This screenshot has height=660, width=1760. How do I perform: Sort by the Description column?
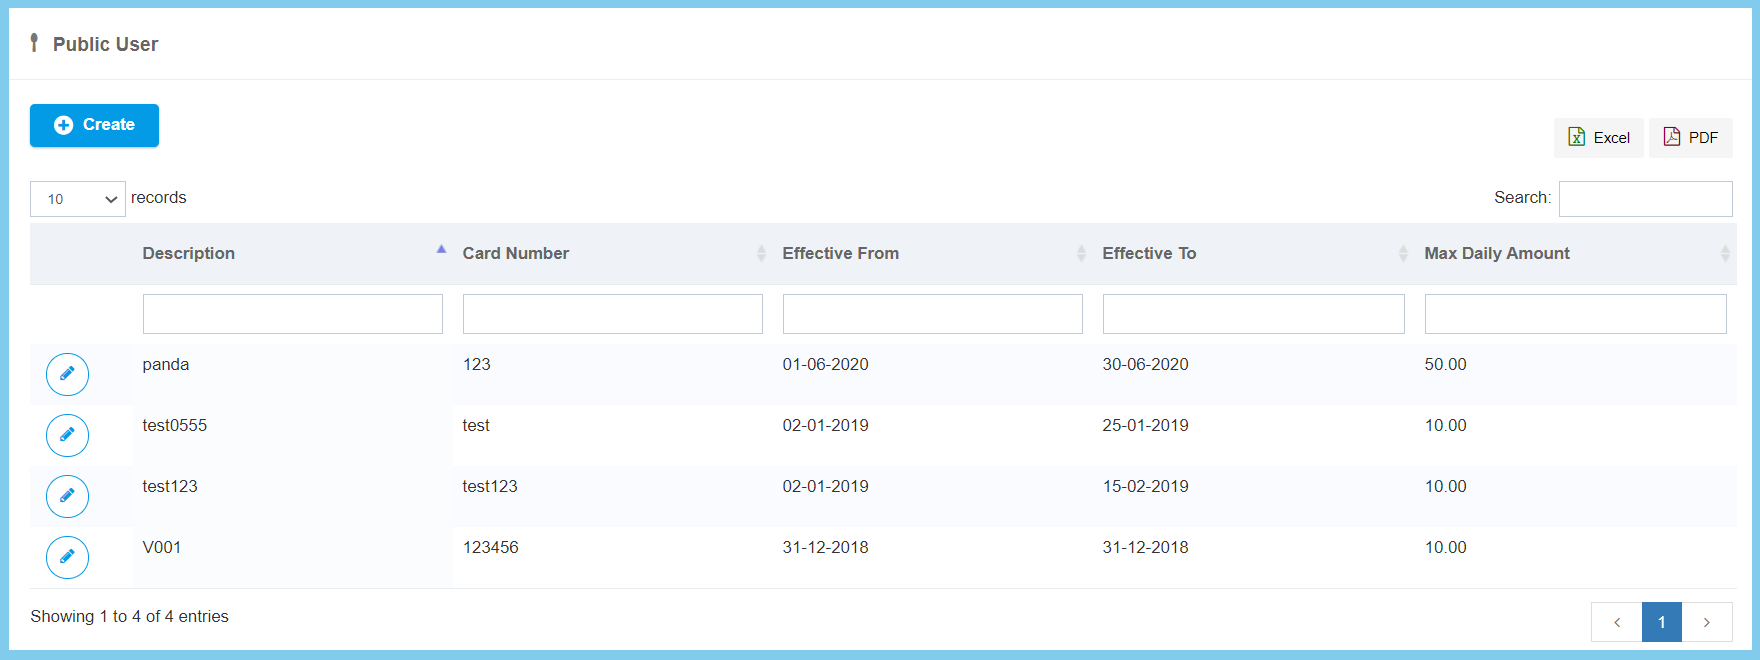coord(189,254)
